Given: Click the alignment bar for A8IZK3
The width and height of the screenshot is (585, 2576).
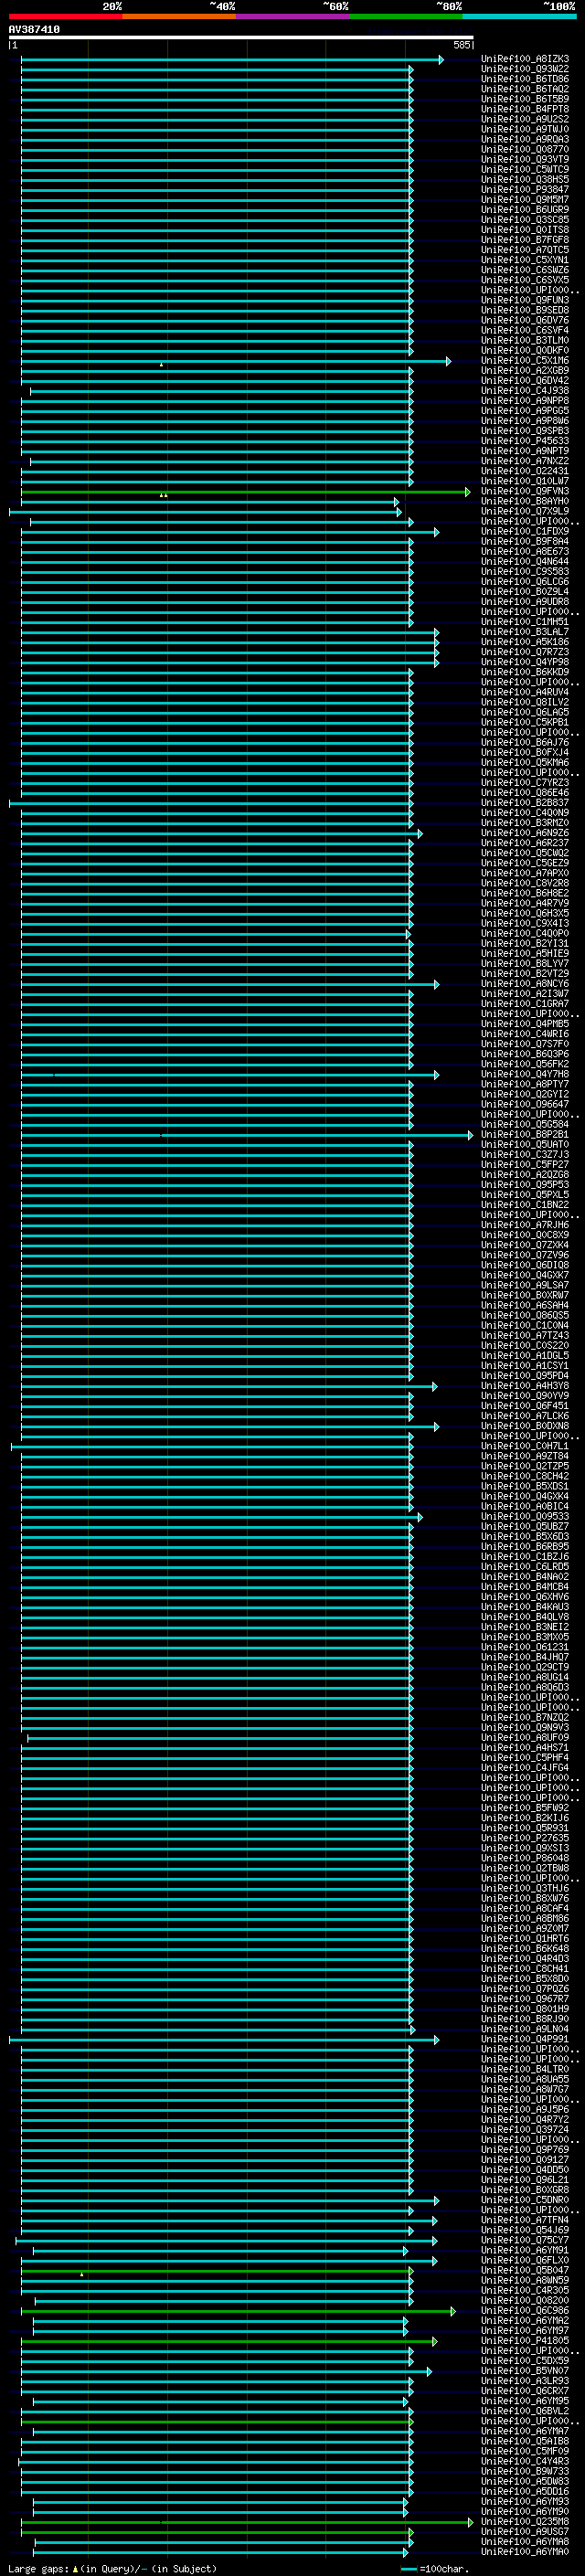Looking at the screenshot, I should 232,60.
